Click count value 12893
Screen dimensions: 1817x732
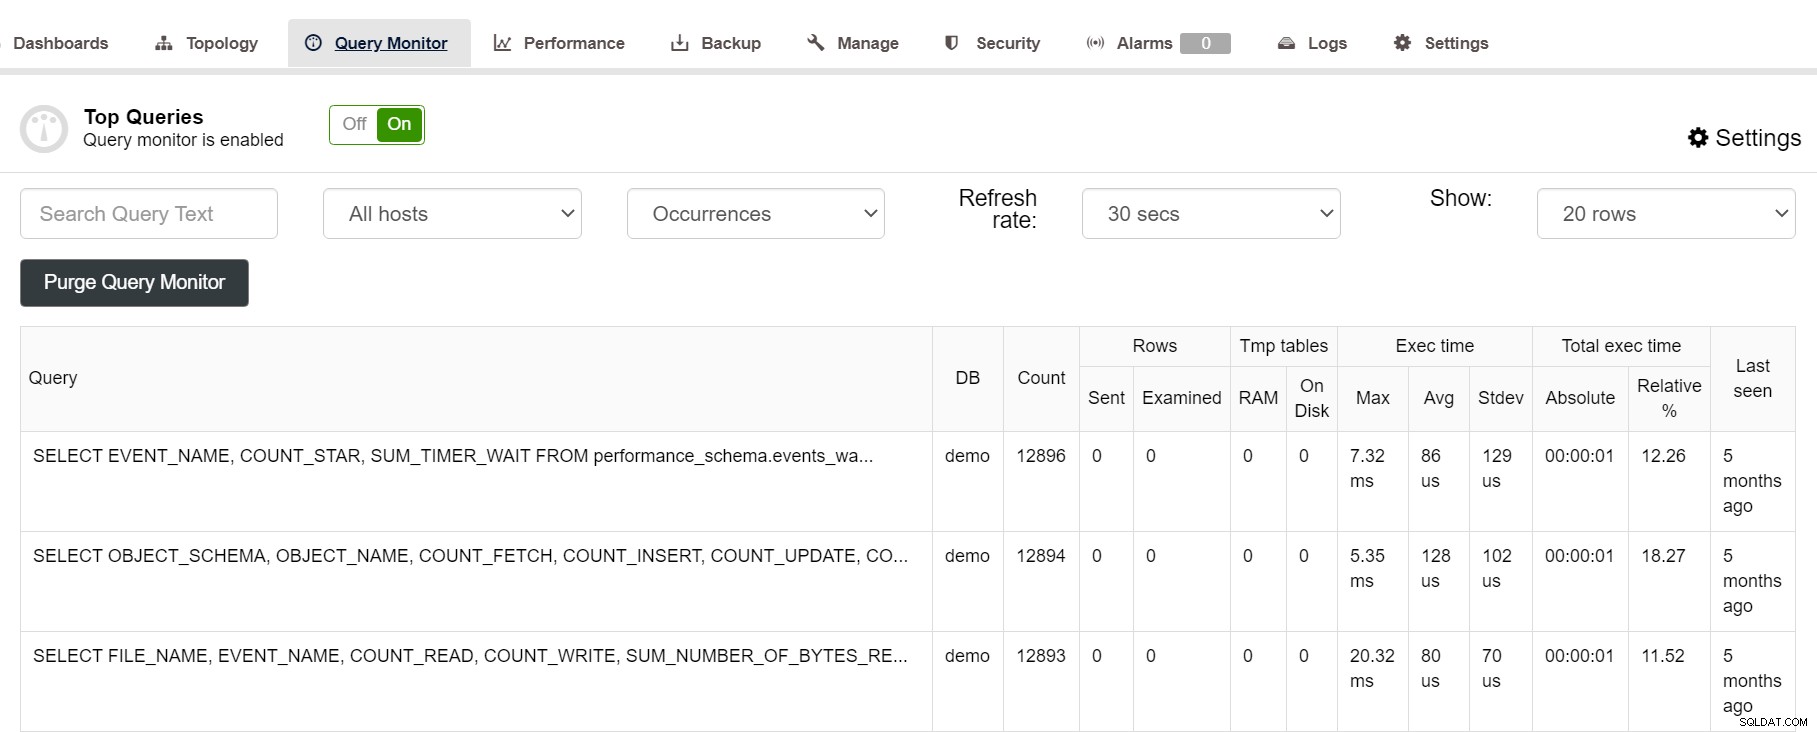tap(1041, 656)
